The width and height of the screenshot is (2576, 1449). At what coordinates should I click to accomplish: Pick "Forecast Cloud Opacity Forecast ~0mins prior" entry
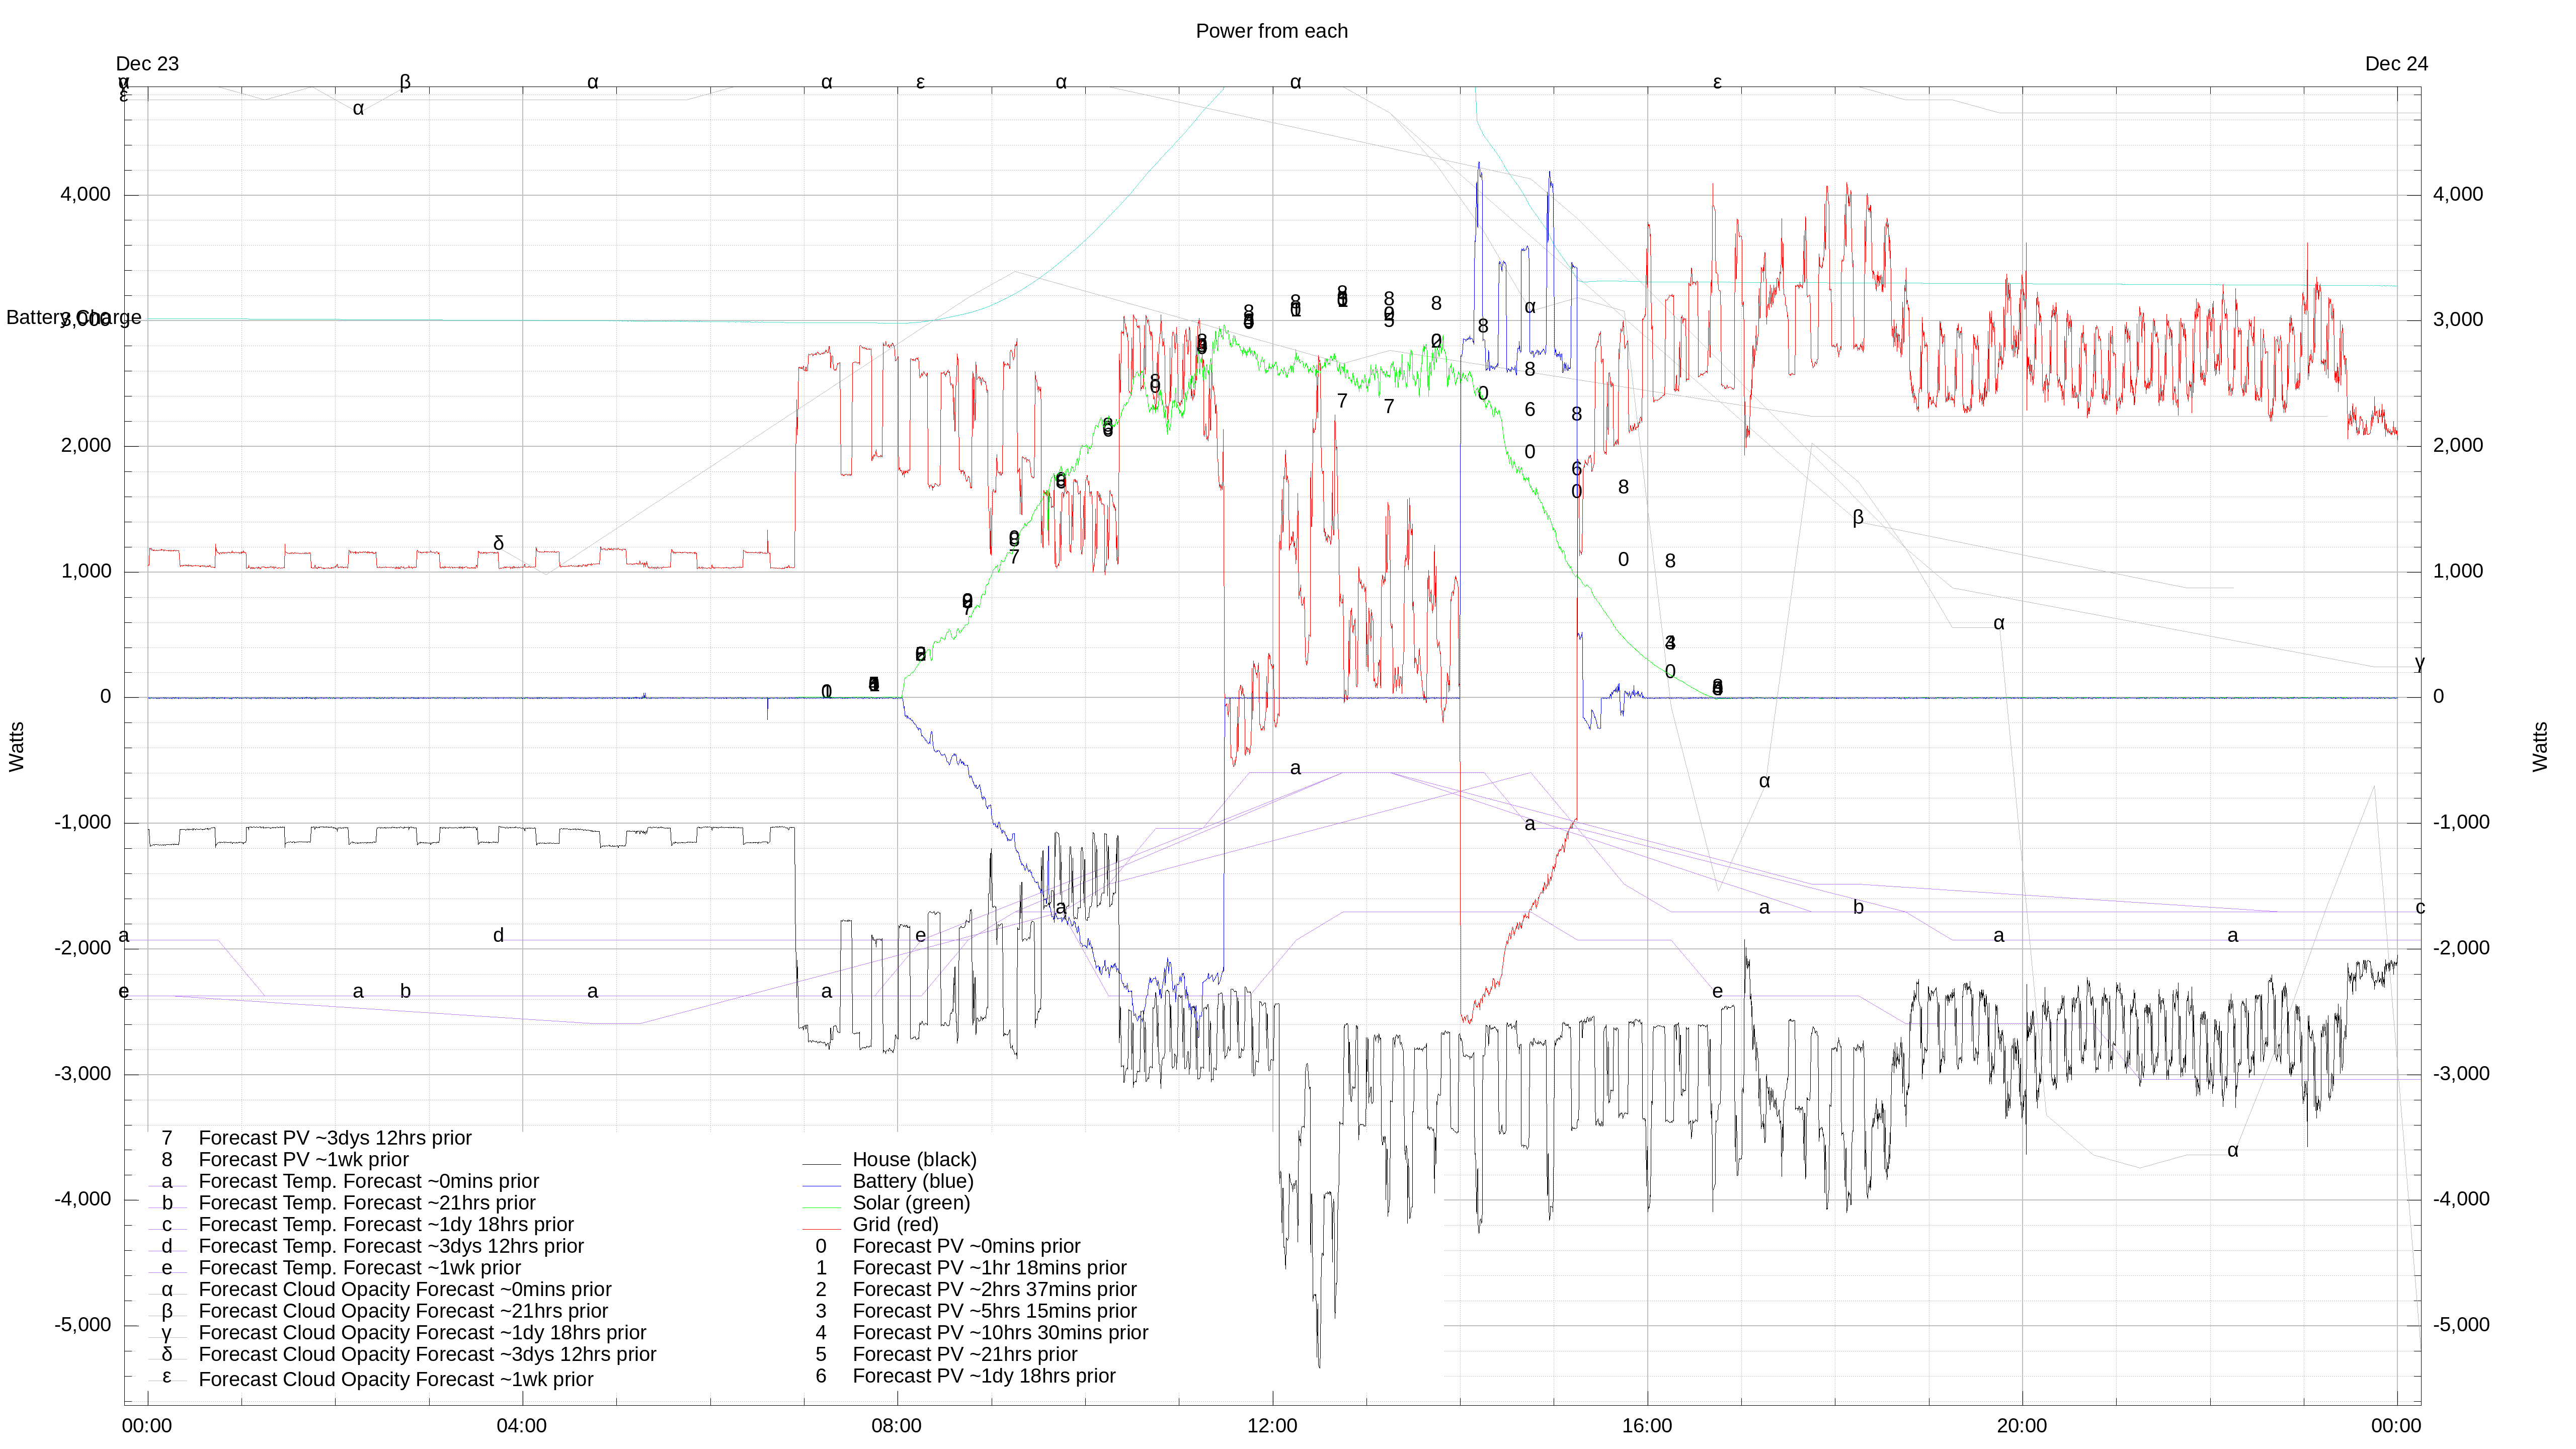pyautogui.click(x=405, y=1290)
